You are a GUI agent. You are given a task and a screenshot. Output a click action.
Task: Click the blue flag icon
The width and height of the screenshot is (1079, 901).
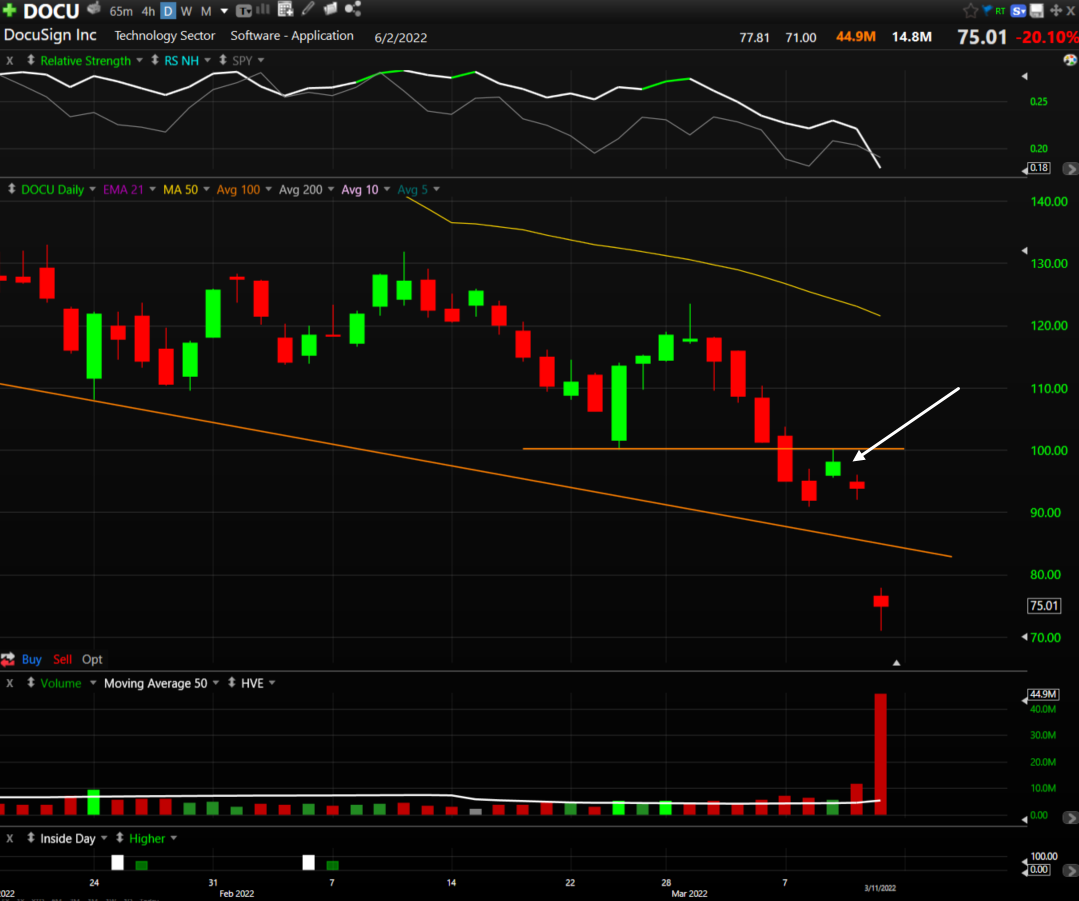(987, 10)
